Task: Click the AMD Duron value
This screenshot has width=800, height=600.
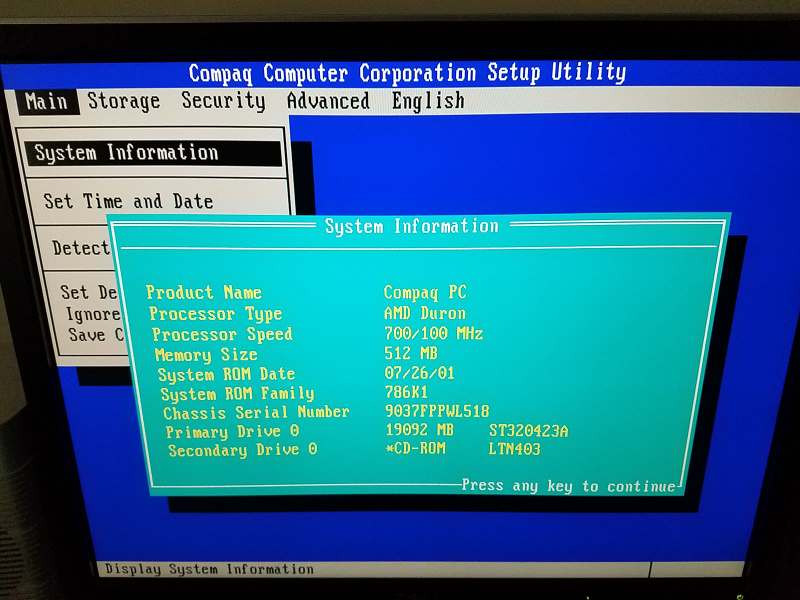Action: tap(424, 313)
